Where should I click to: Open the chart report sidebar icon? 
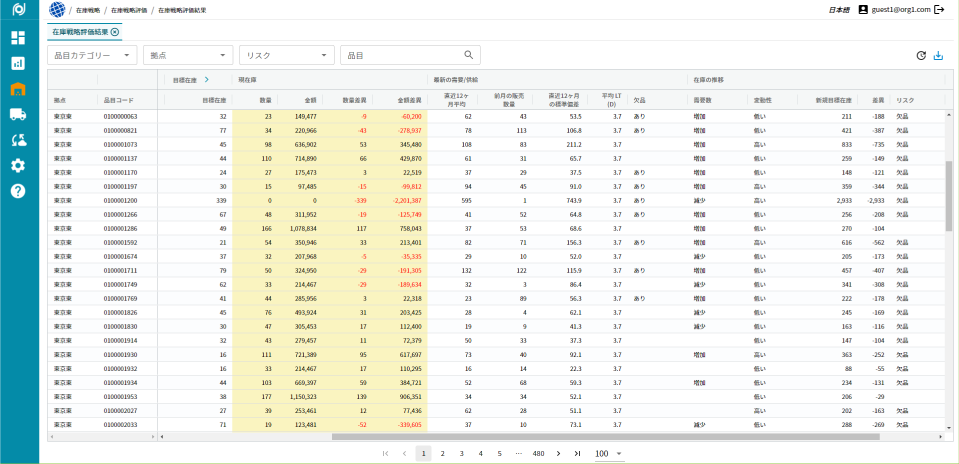tap(18, 63)
